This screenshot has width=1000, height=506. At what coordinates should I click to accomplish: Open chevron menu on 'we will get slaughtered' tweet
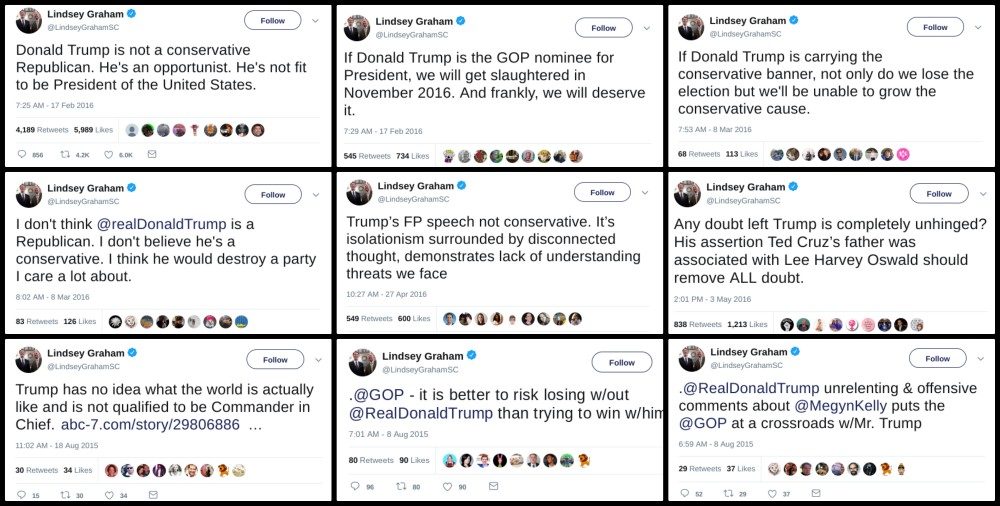(x=646, y=28)
